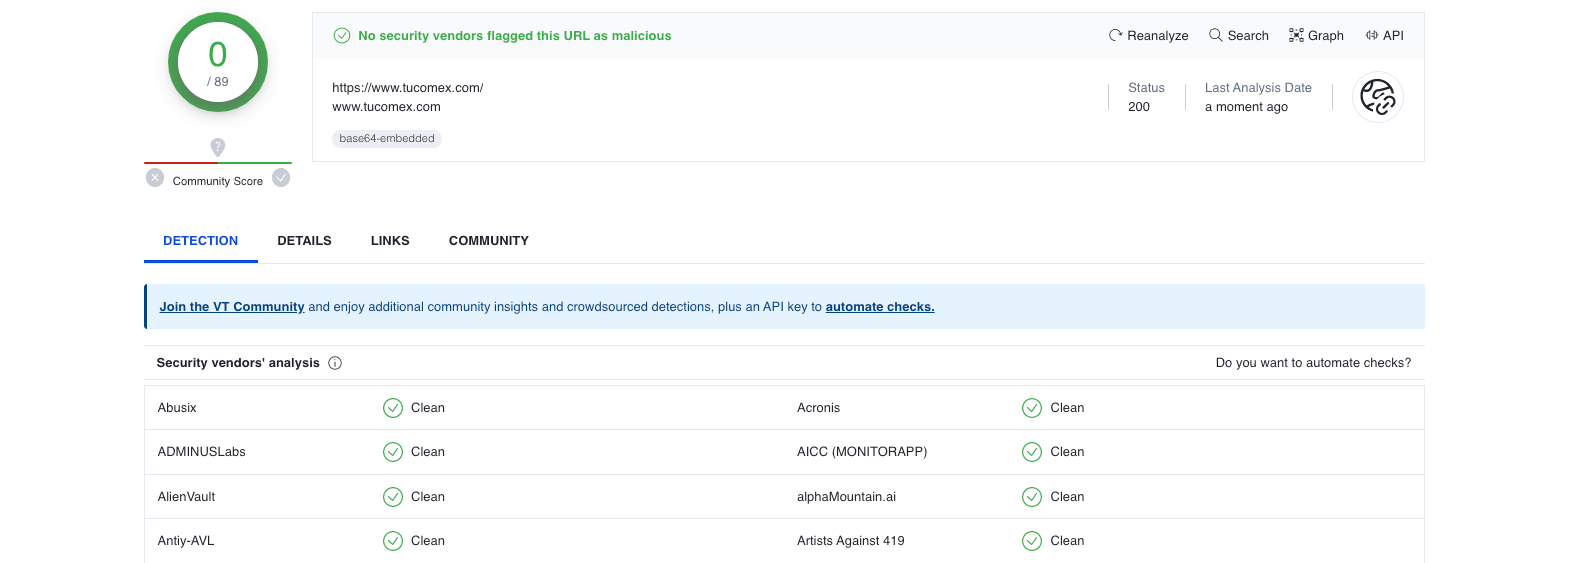The height and width of the screenshot is (563, 1578).
Task: Open the Links tab
Action: (x=390, y=241)
